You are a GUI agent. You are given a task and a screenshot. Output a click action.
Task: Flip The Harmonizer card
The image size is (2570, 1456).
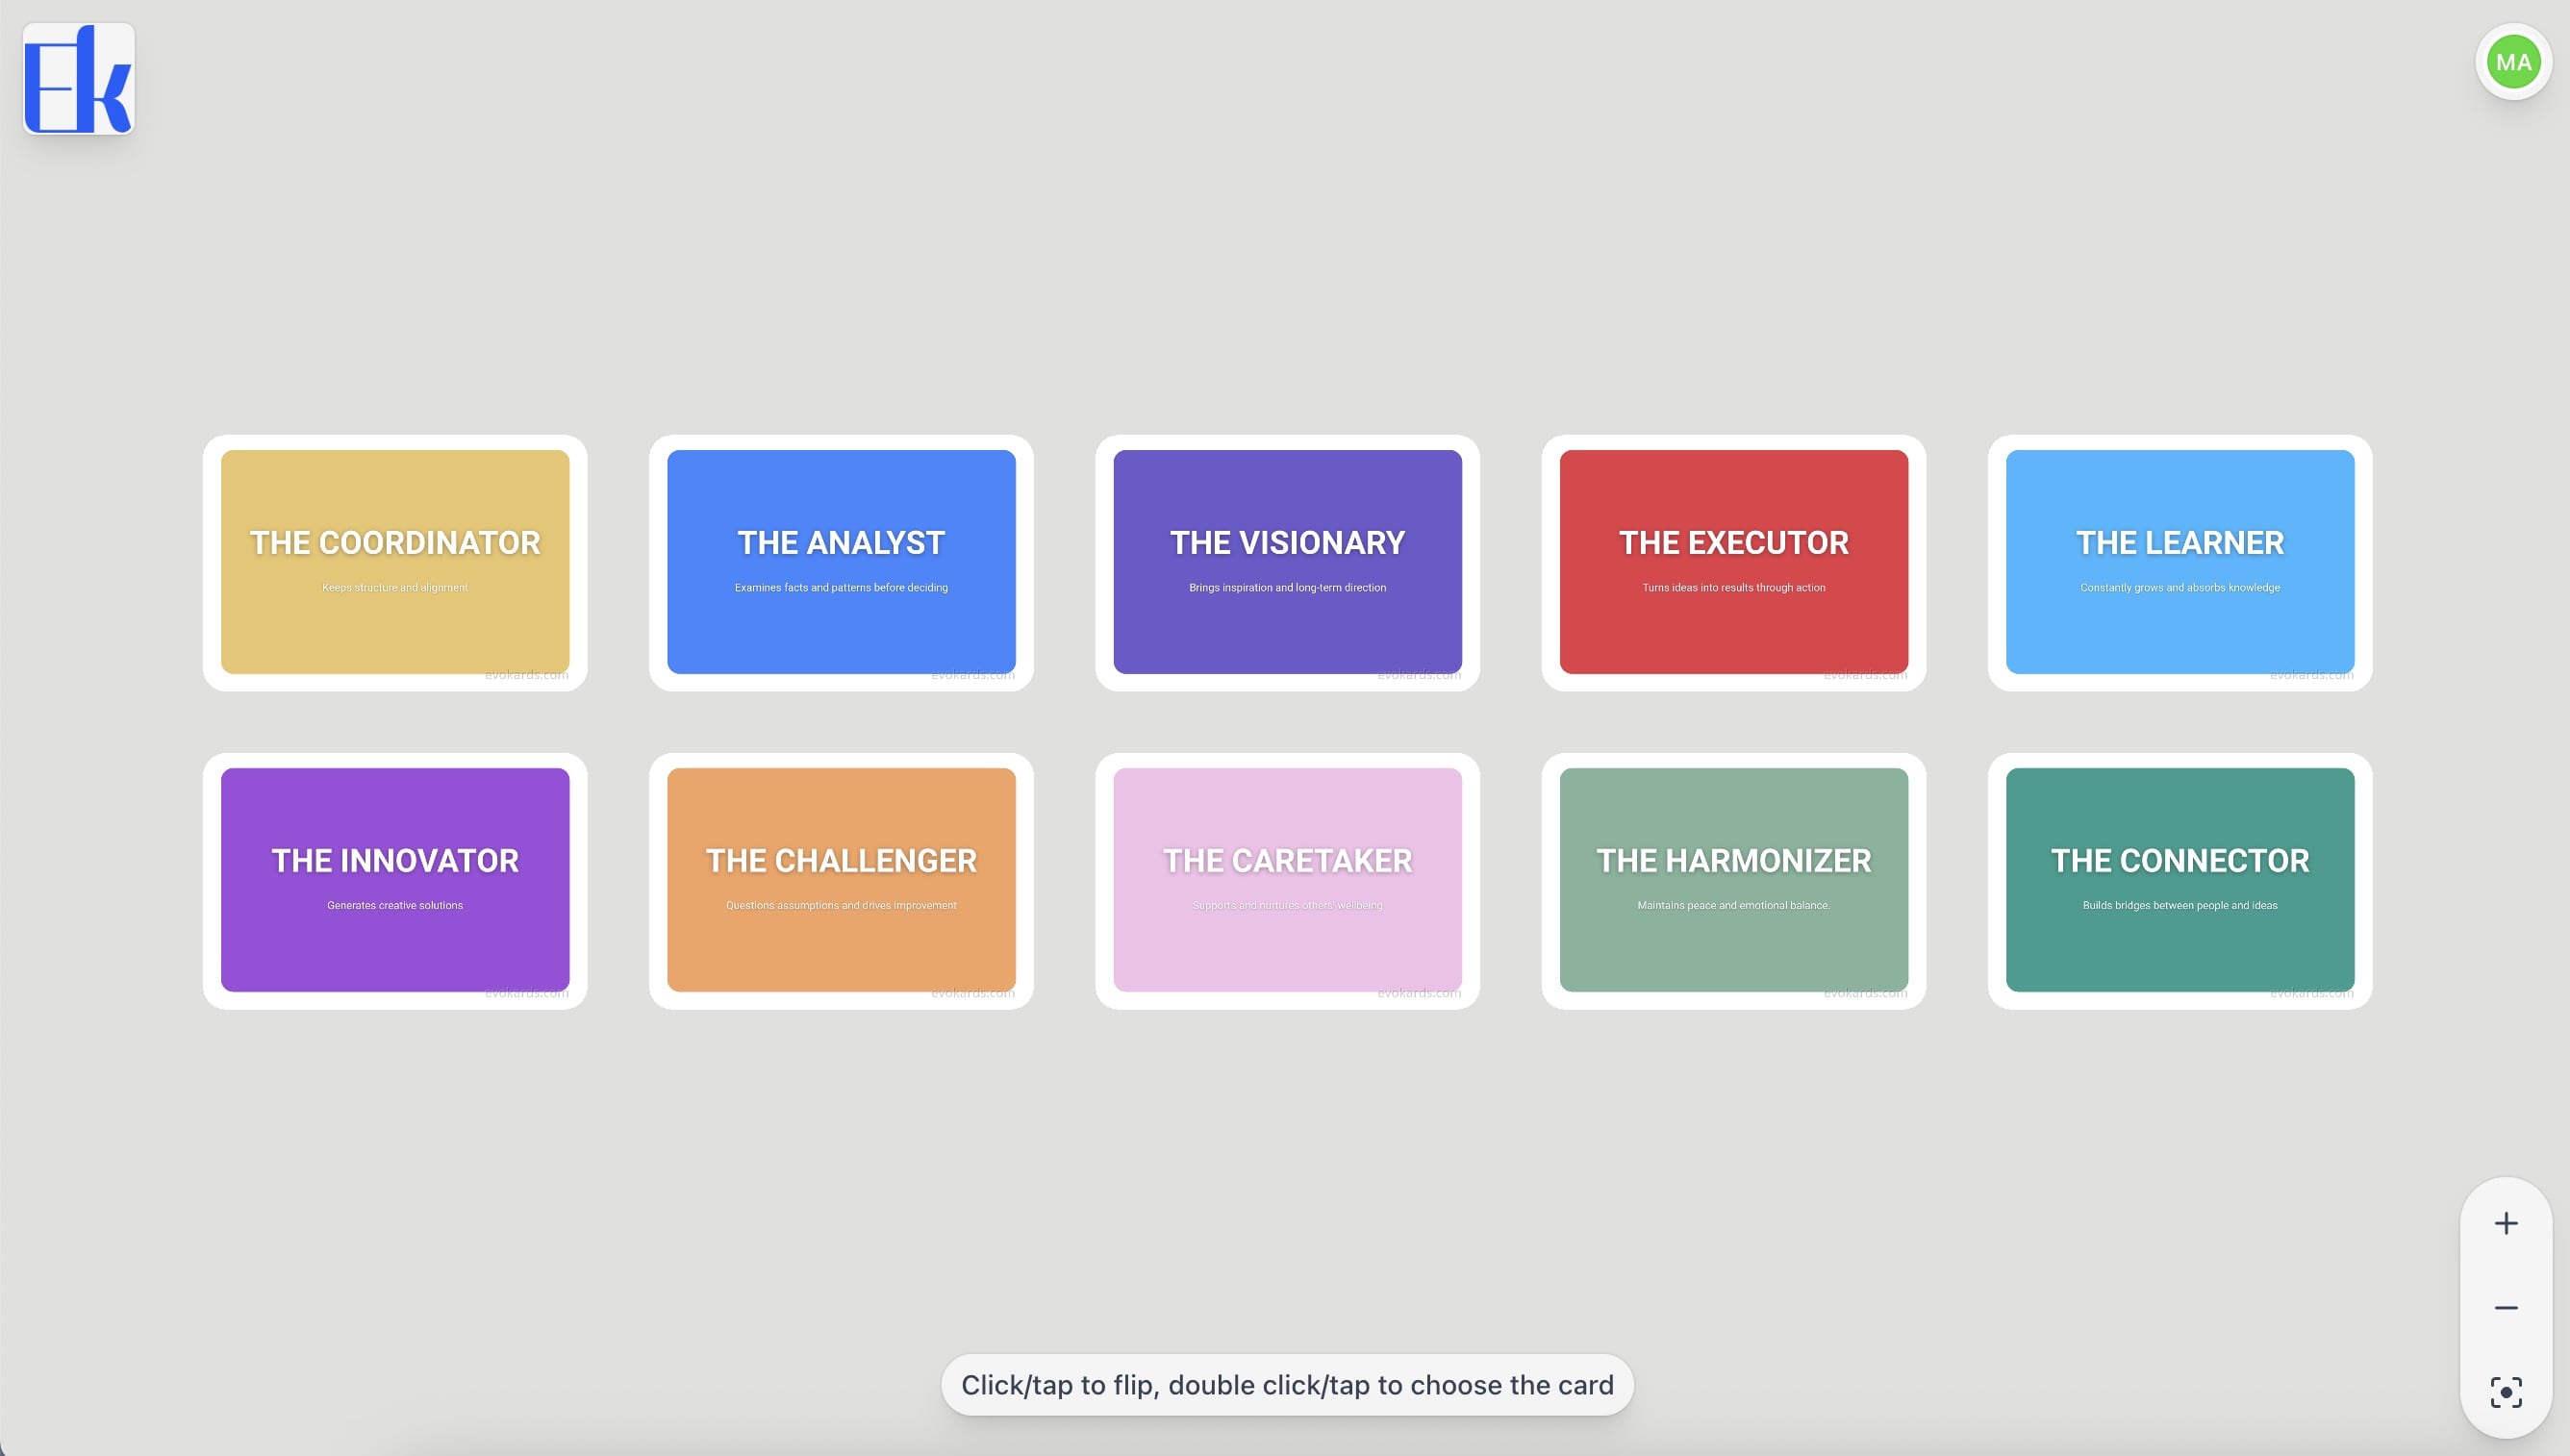click(1733, 879)
